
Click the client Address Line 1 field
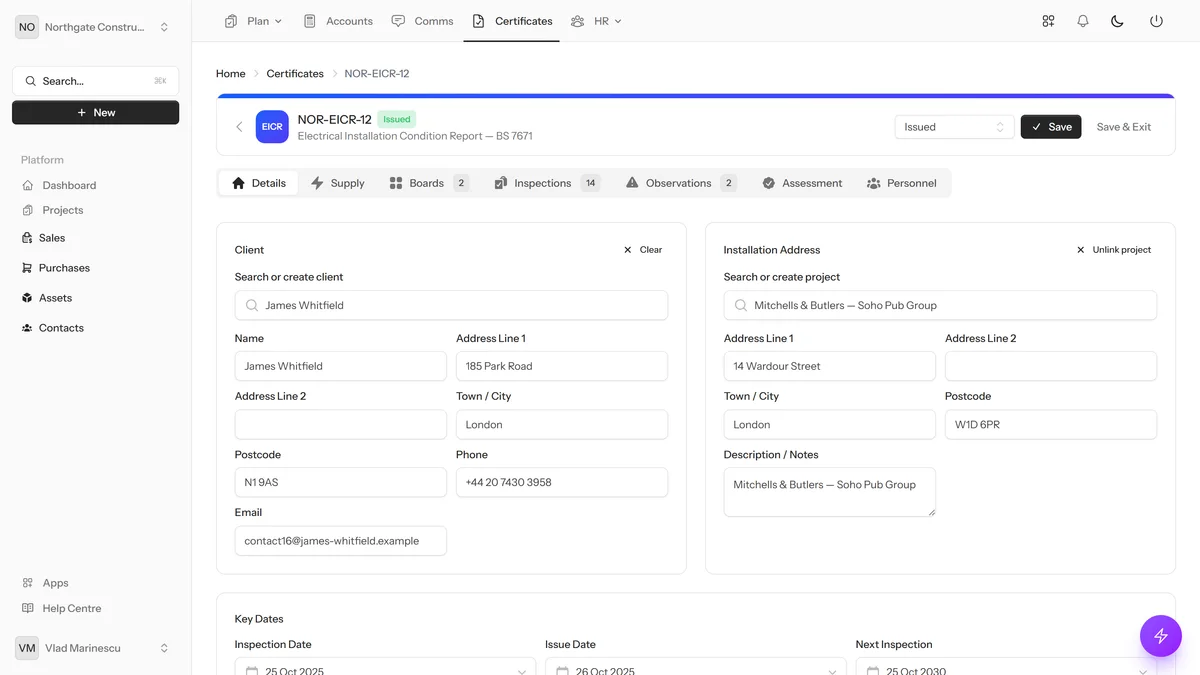(x=562, y=366)
